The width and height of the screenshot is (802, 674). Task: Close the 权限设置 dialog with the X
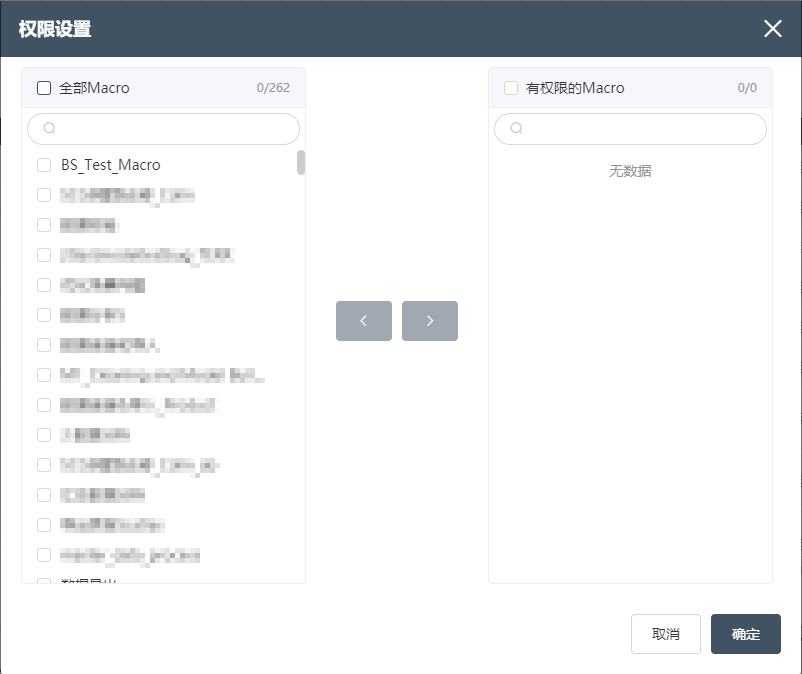coord(772,28)
